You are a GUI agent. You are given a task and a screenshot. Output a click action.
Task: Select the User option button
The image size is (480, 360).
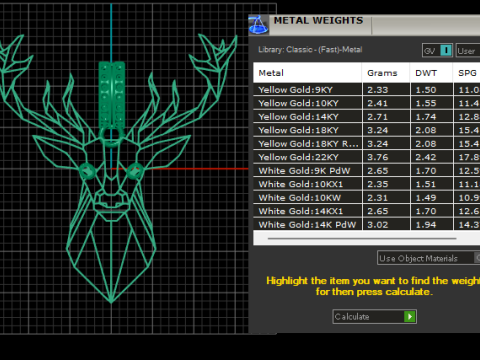coord(468,51)
